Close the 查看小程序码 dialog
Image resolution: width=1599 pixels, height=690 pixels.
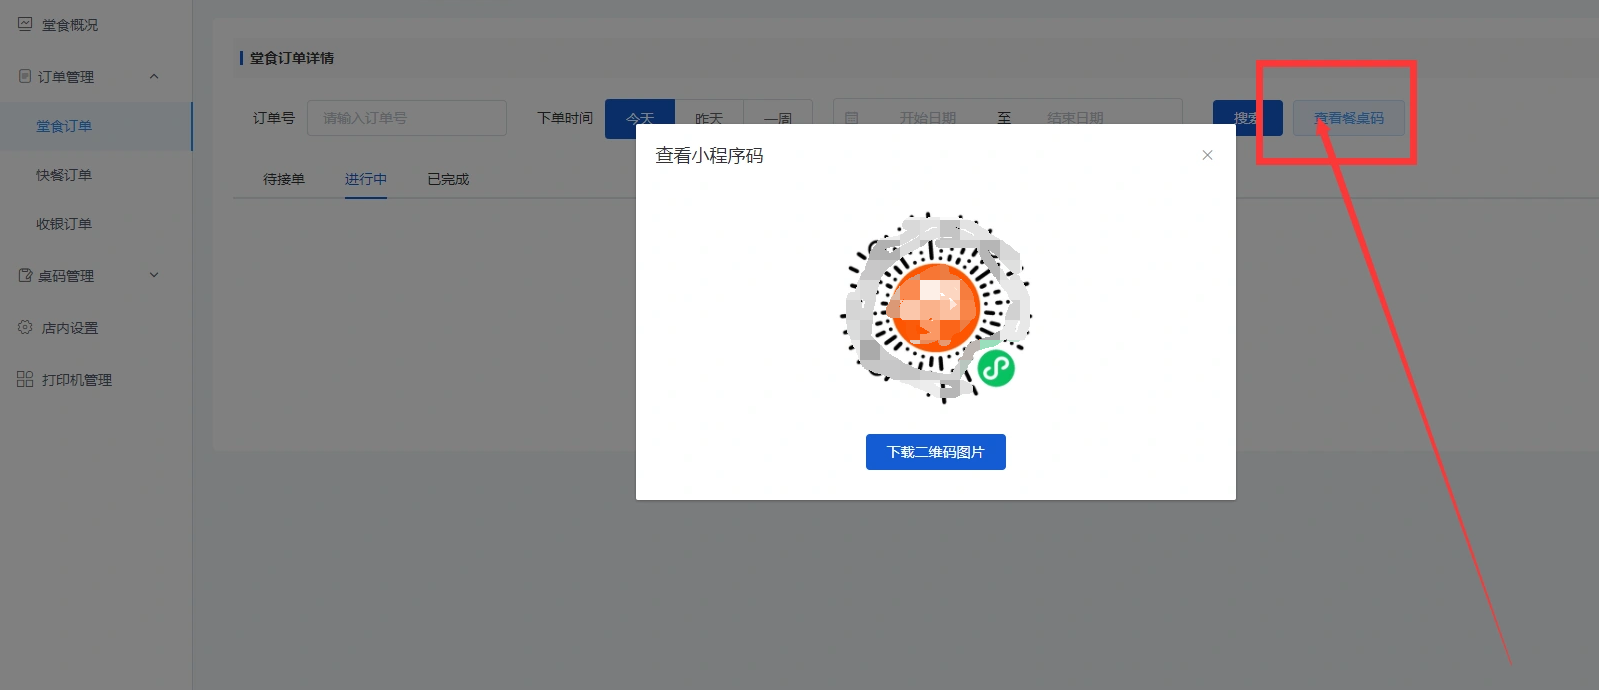tap(1207, 155)
